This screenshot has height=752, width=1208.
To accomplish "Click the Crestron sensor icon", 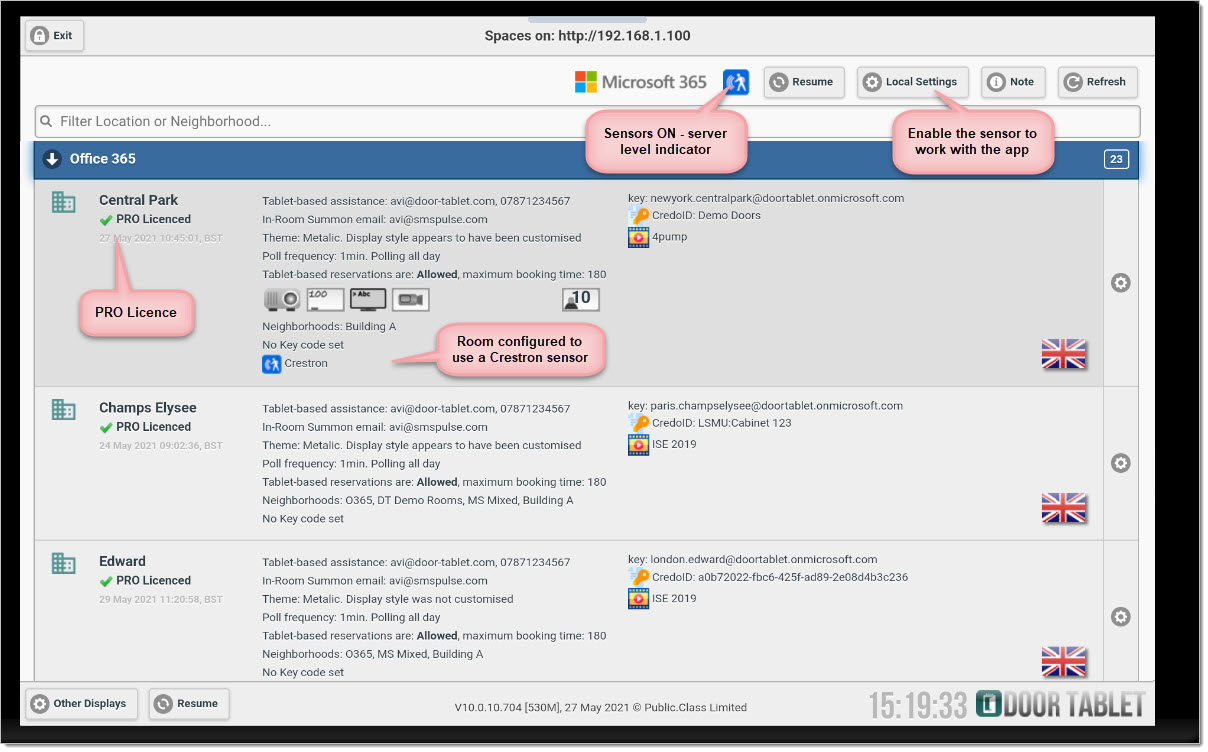I will click(271, 364).
